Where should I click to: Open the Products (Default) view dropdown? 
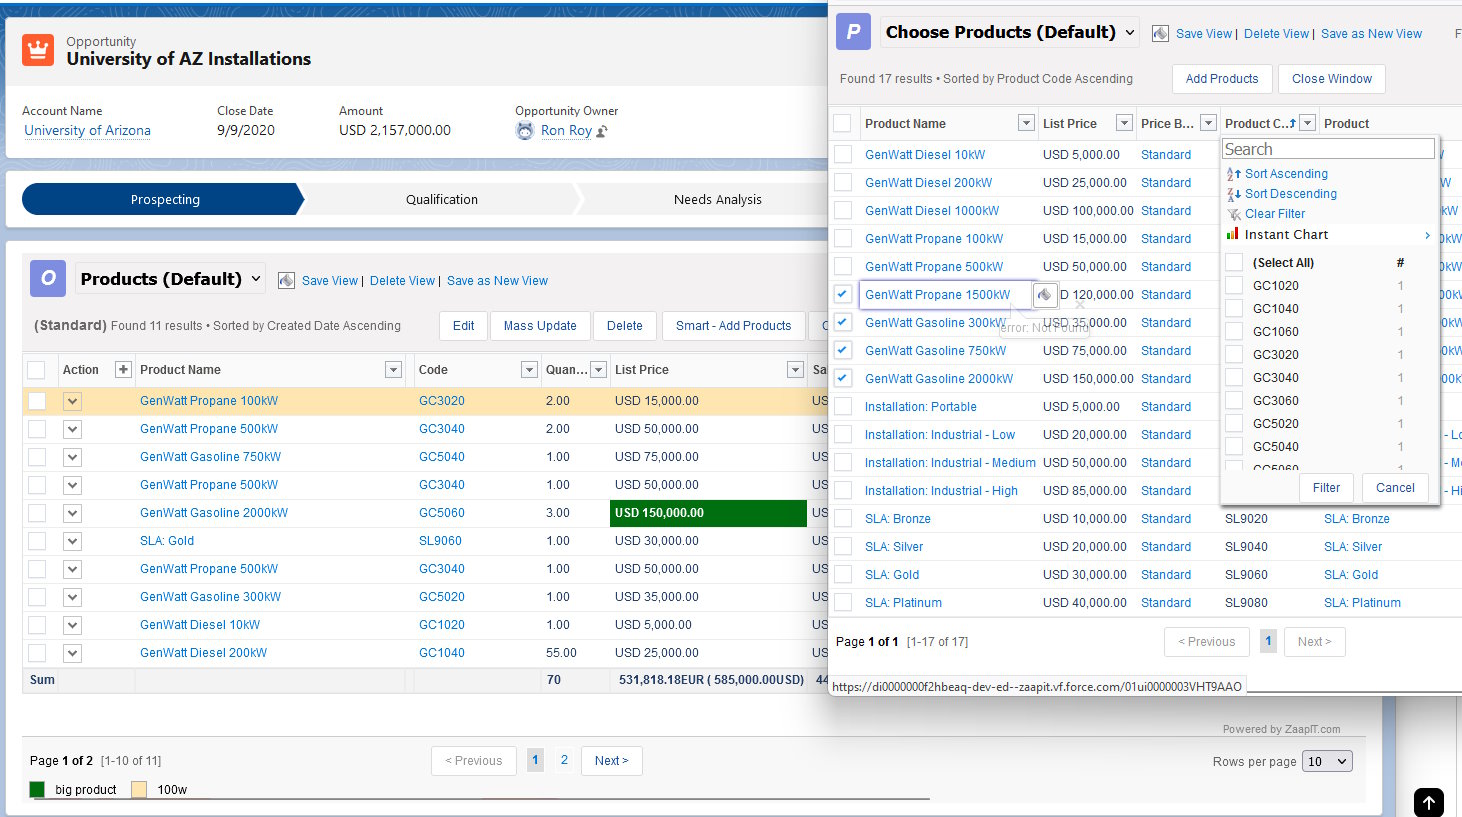256,279
